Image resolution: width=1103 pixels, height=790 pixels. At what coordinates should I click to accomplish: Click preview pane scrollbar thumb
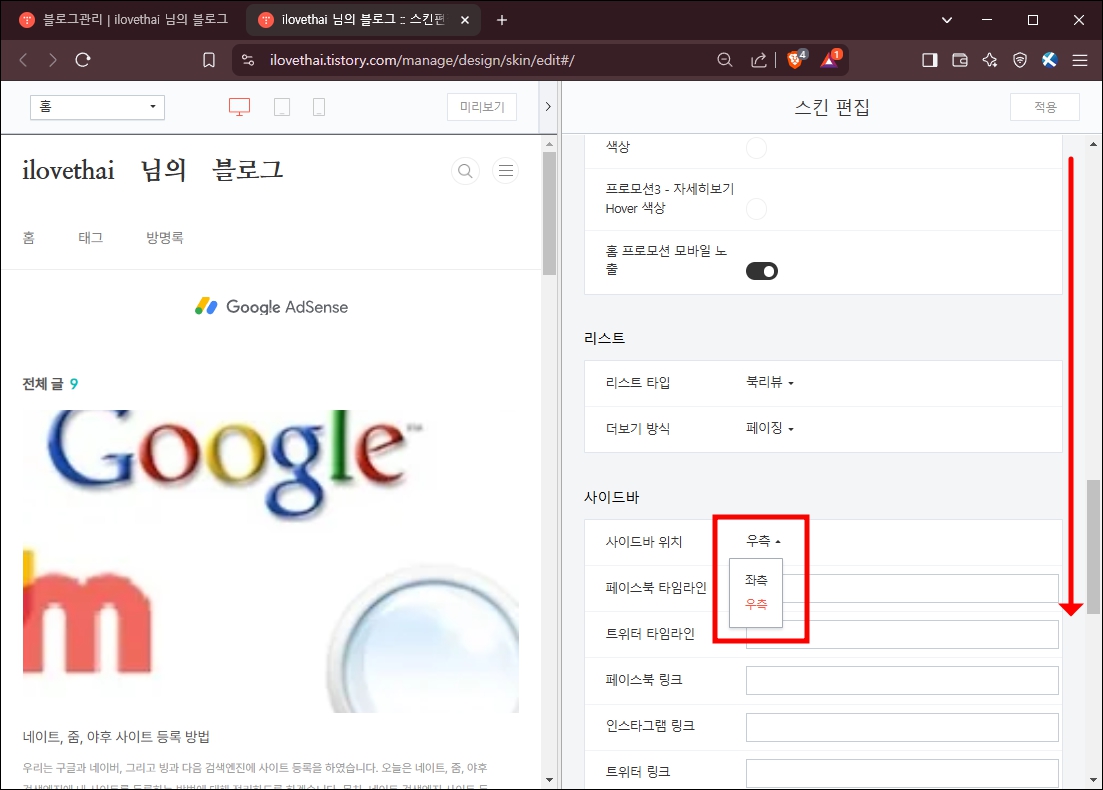[x=549, y=212]
